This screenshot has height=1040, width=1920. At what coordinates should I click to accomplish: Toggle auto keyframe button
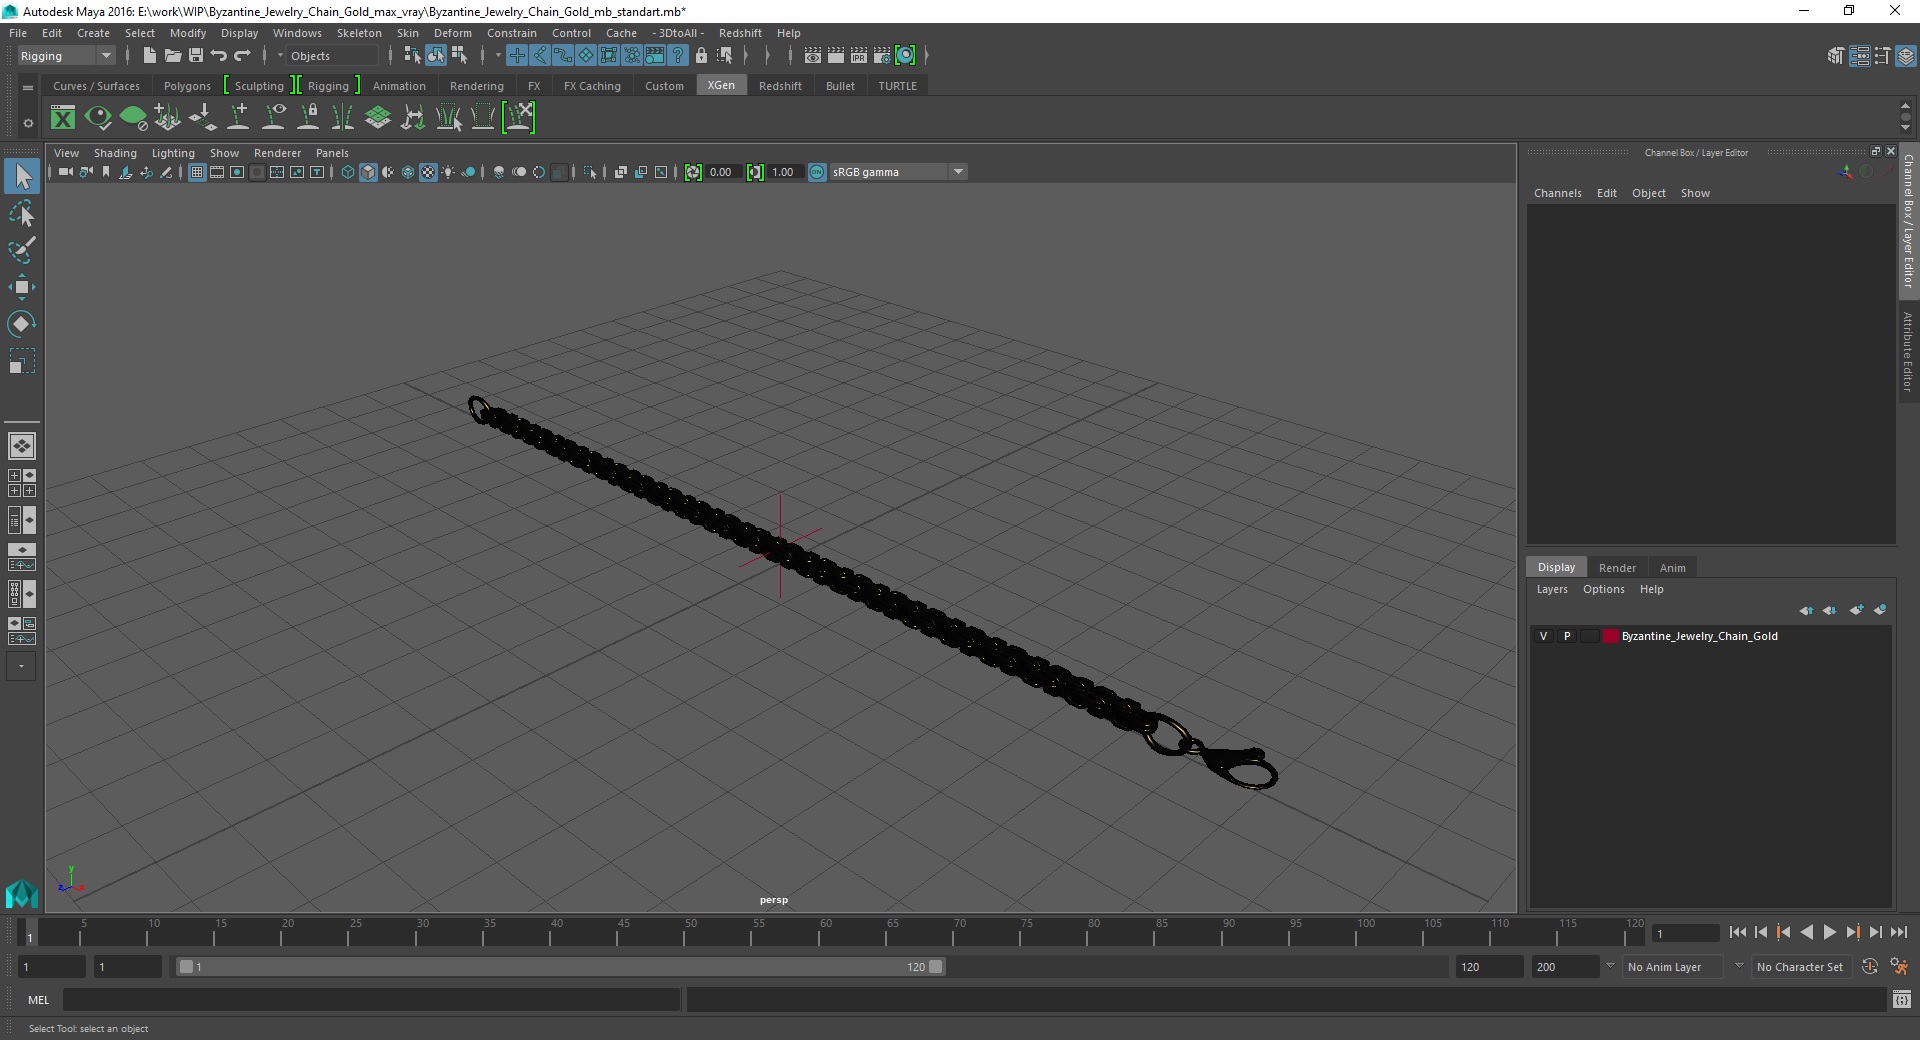(x=1869, y=967)
